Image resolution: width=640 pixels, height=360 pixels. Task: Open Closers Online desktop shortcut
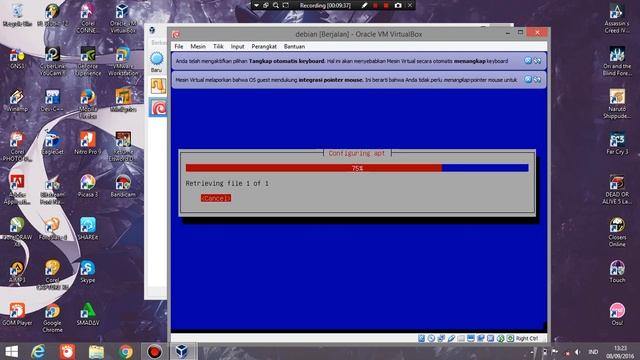(617, 233)
